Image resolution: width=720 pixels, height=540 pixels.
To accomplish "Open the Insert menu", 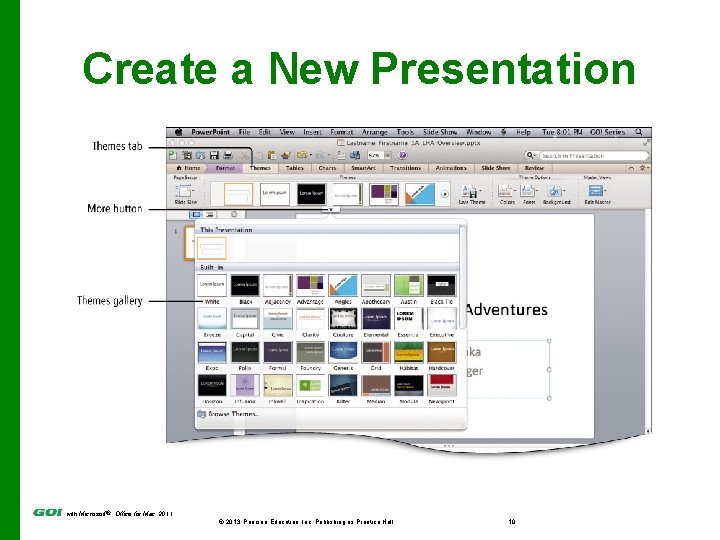I will [312, 132].
